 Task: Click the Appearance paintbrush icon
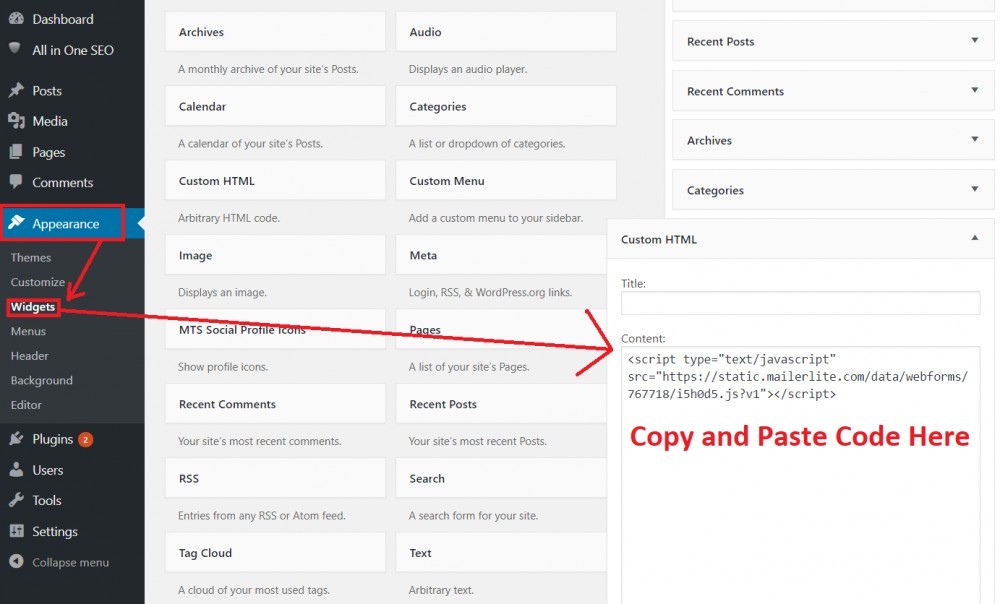point(16,222)
